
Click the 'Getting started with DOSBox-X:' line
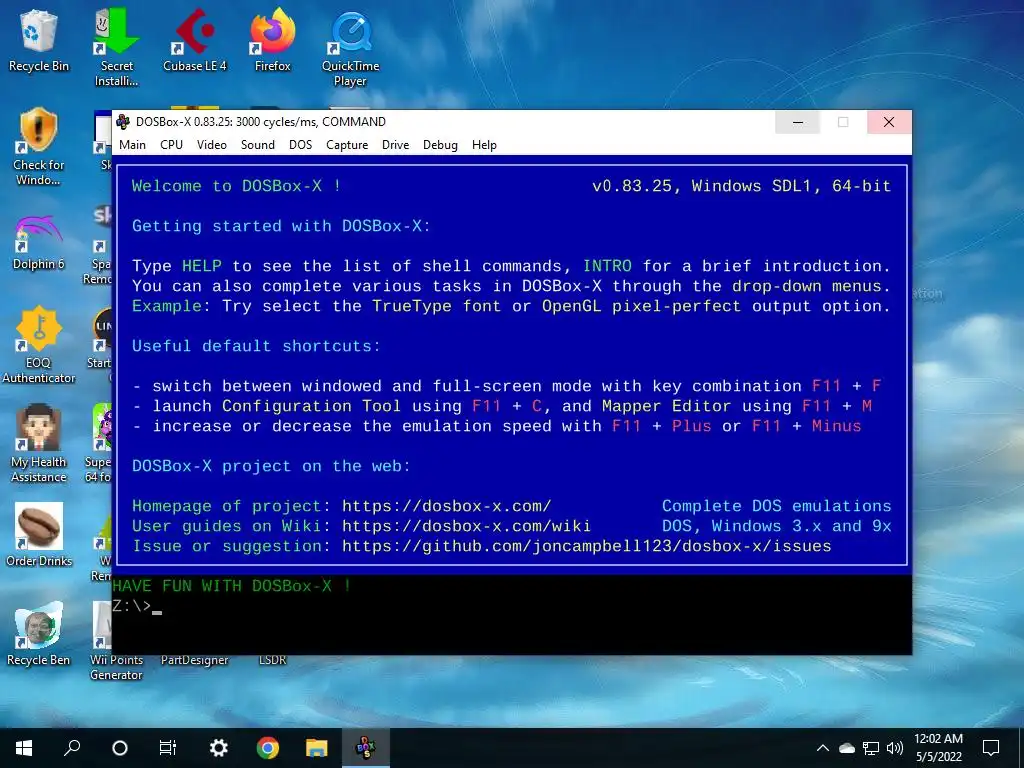[x=281, y=226]
